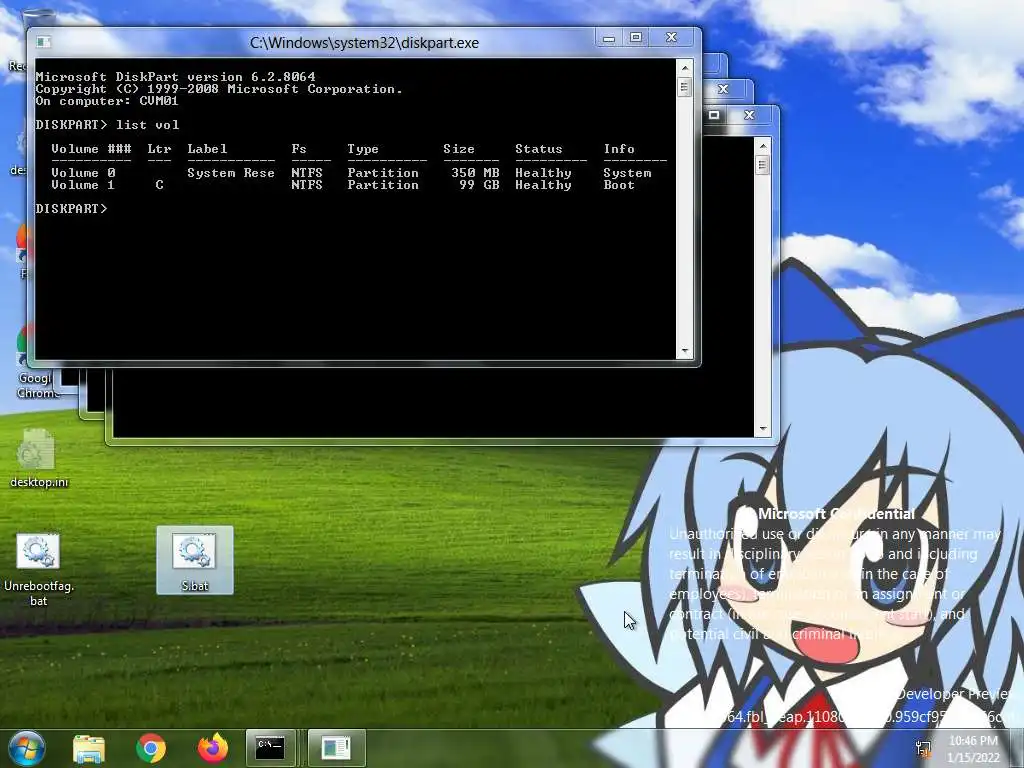Screen dimensions: 1024x768
Task: Select the desktop.ini file icon
Action: click(x=39, y=458)
